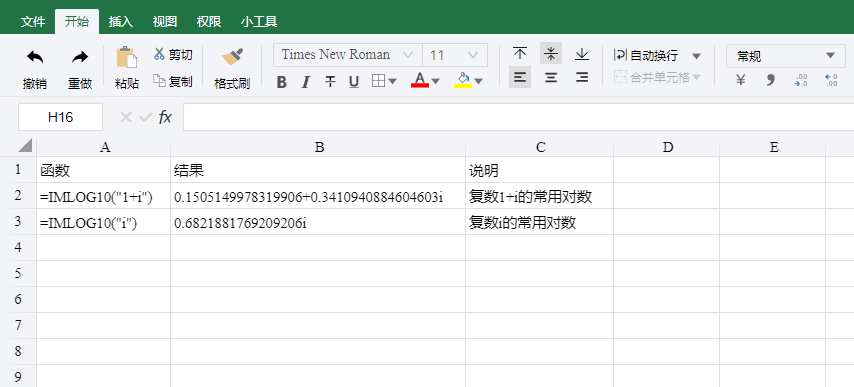Select column B header
The height and width of the screenshot is (387, 854).
[x=318, y=147]
